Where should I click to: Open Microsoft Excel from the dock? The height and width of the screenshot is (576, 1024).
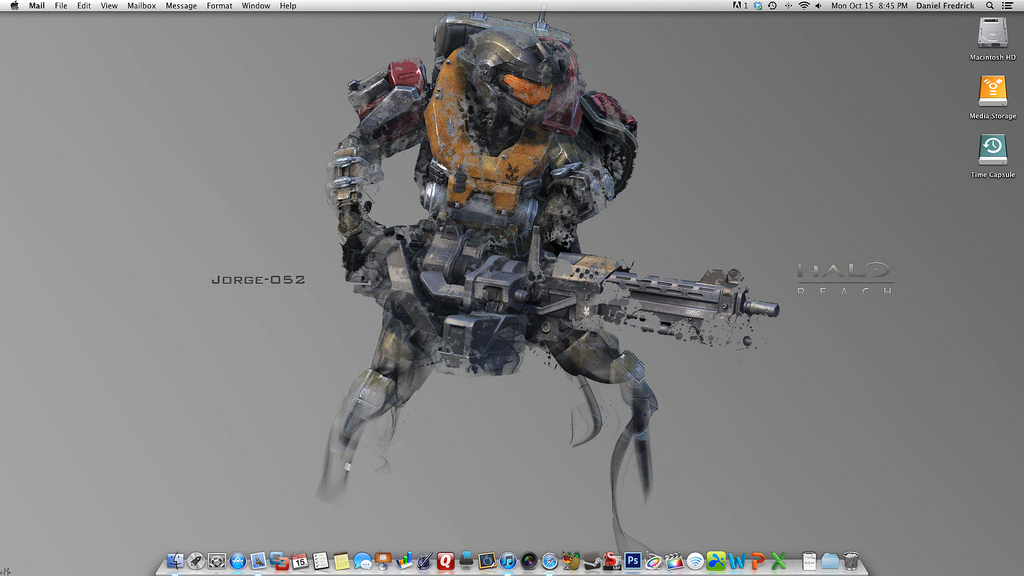coord(778,561)
